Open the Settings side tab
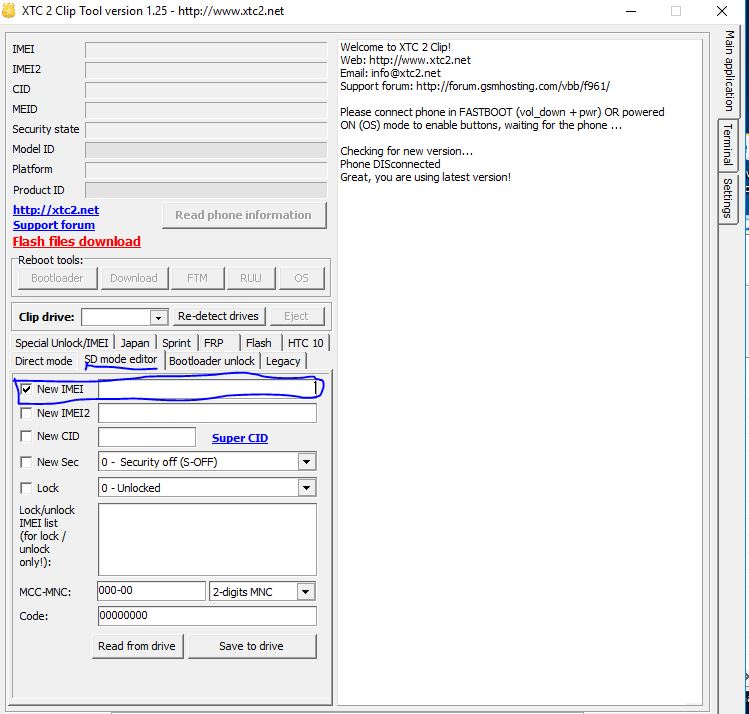749x714 pixels. click(x=728, y=198)
